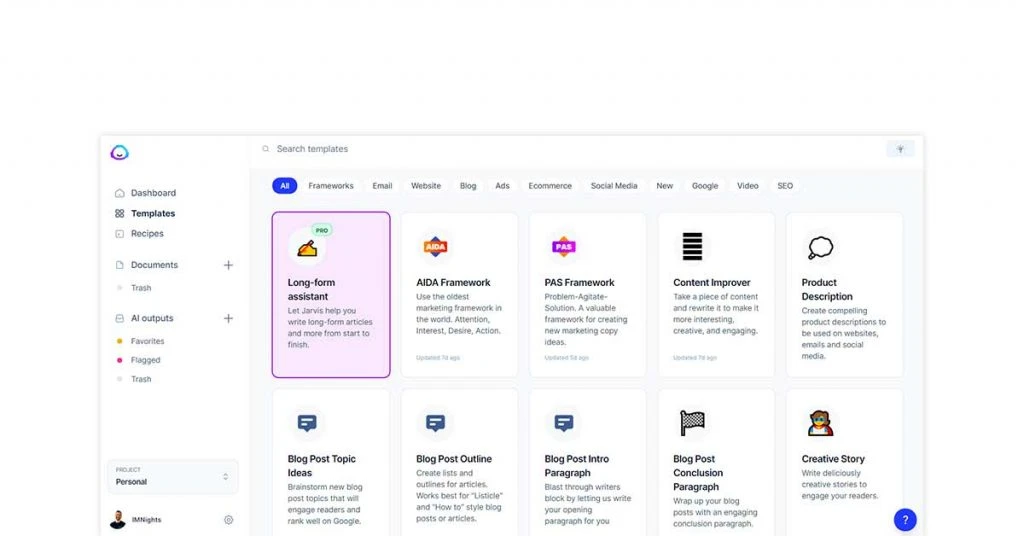
Task: Go to Dashboard in sidebar
Action: (153, 193)
